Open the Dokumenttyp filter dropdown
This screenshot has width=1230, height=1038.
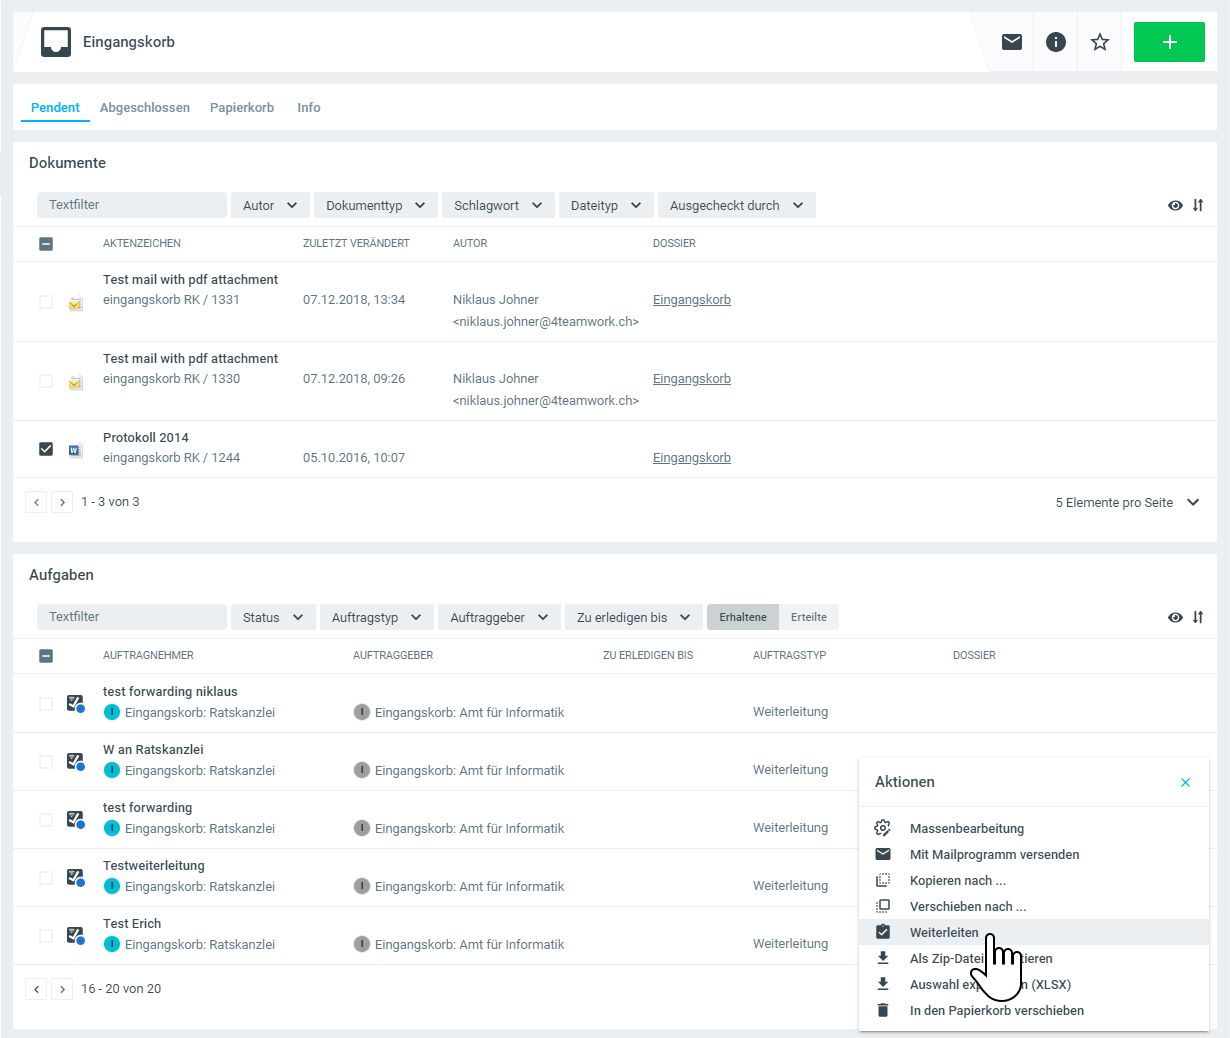375,205
